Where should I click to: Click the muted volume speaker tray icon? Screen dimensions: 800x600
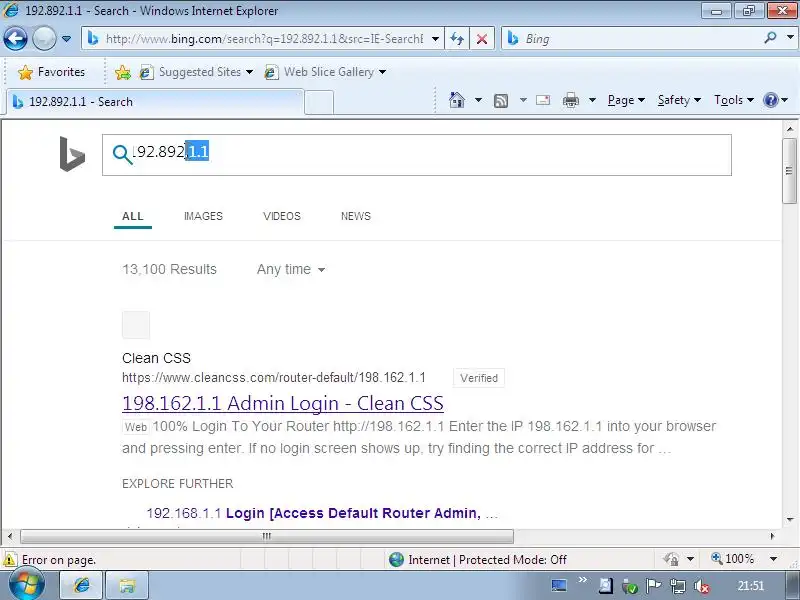(702, 587)
